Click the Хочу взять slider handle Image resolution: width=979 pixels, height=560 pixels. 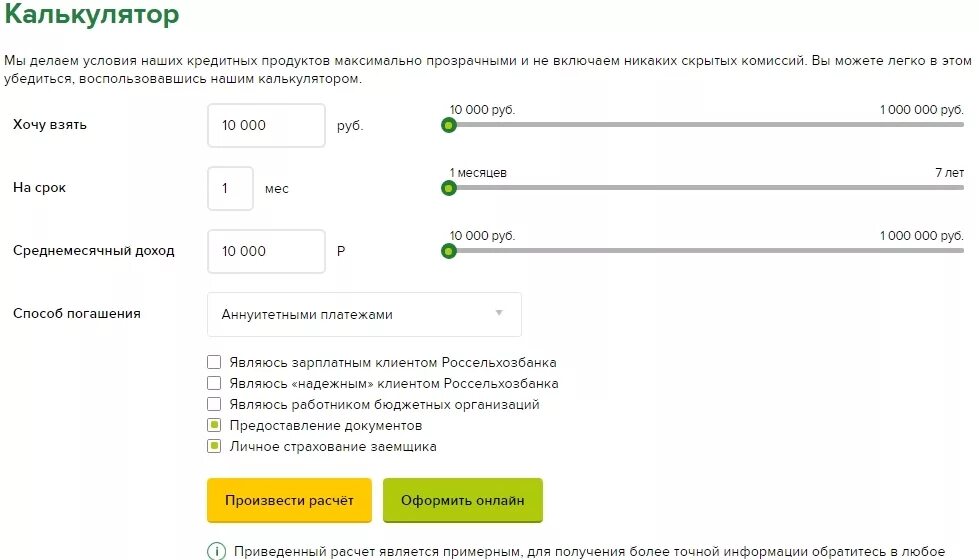pyautogui.click(x=448, y=125)
